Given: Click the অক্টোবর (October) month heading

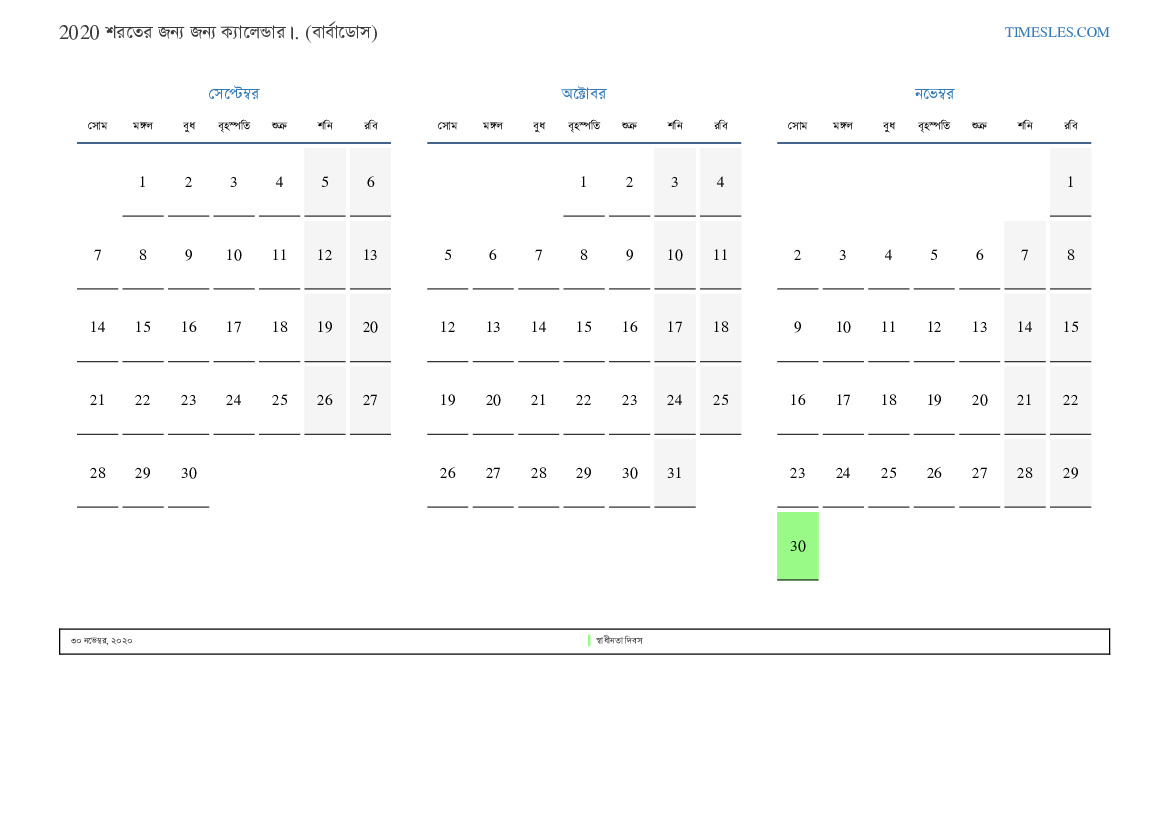Looking at the screenshot, I should coord(583,94).
